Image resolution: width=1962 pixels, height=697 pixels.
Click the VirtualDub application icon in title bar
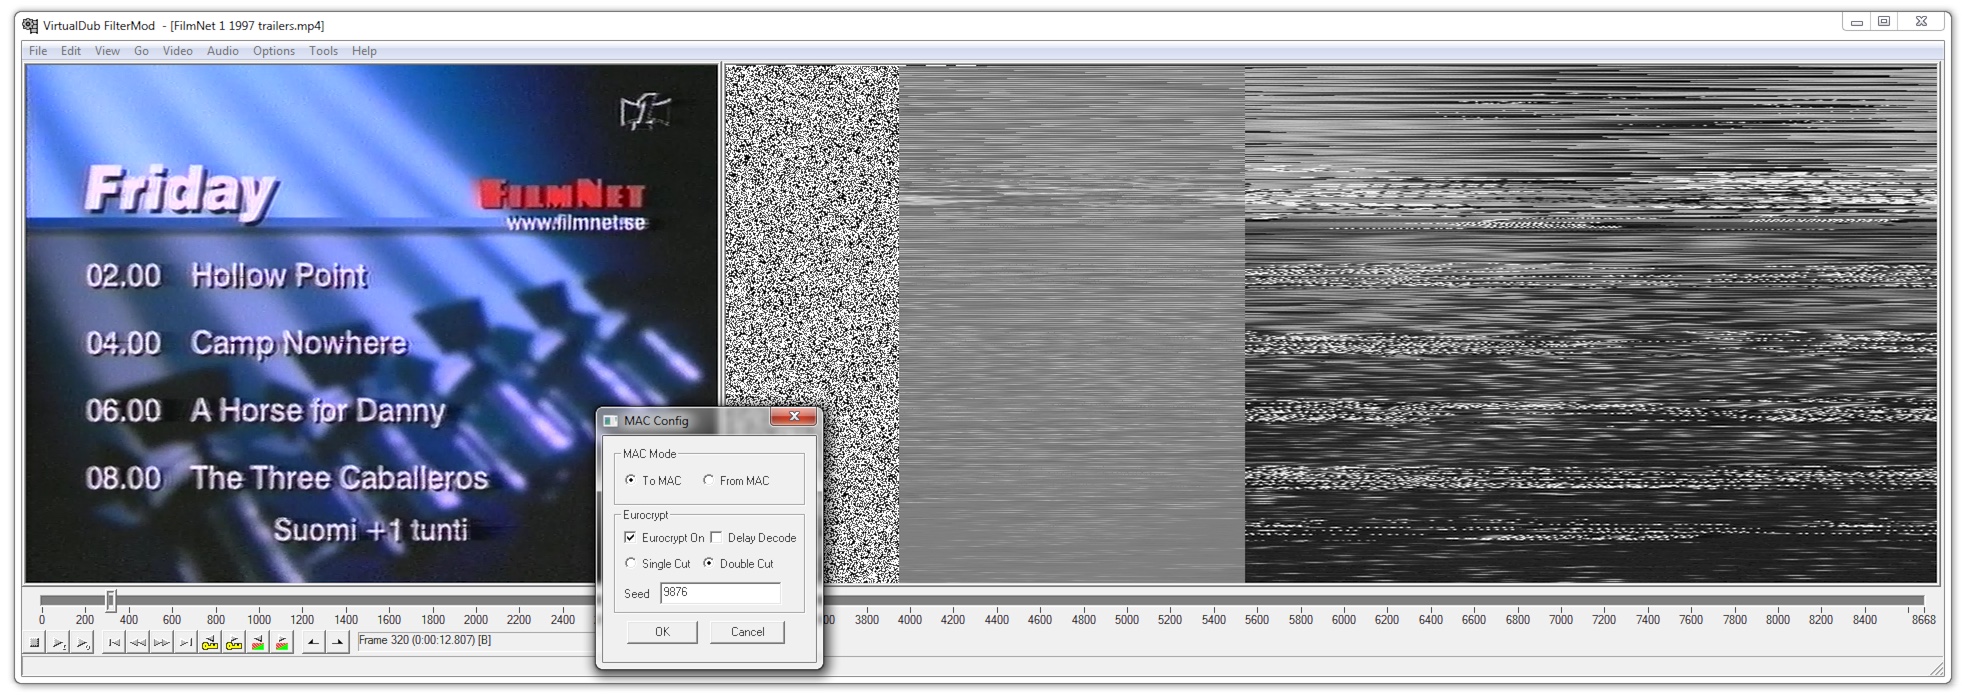(30, 25)
